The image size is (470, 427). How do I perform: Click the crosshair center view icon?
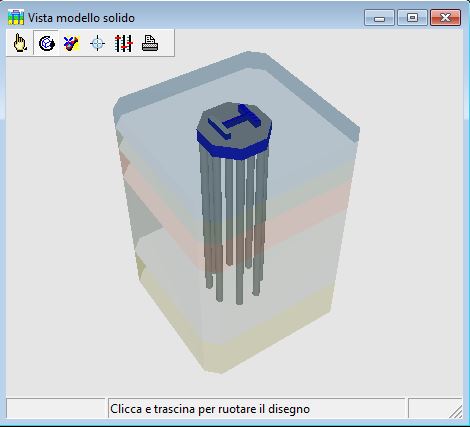pyautogui.click(x=97, y=43)
